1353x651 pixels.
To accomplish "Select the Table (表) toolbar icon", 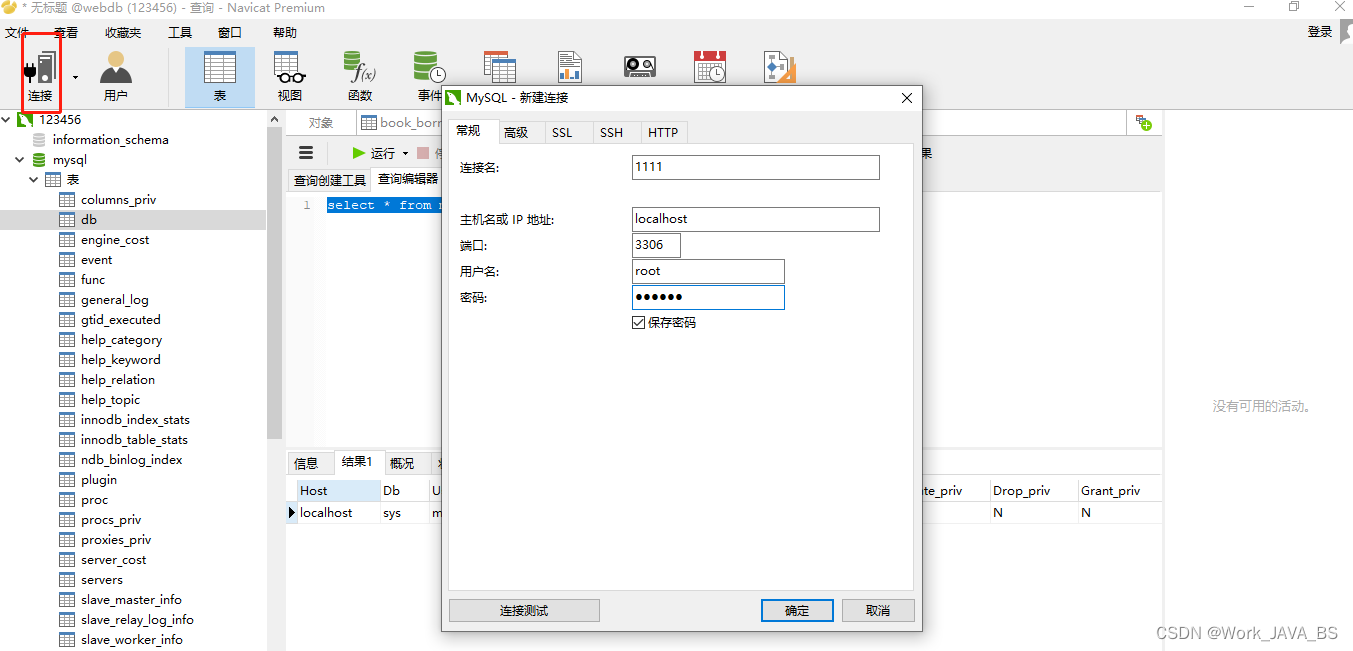I will [220, 77].
